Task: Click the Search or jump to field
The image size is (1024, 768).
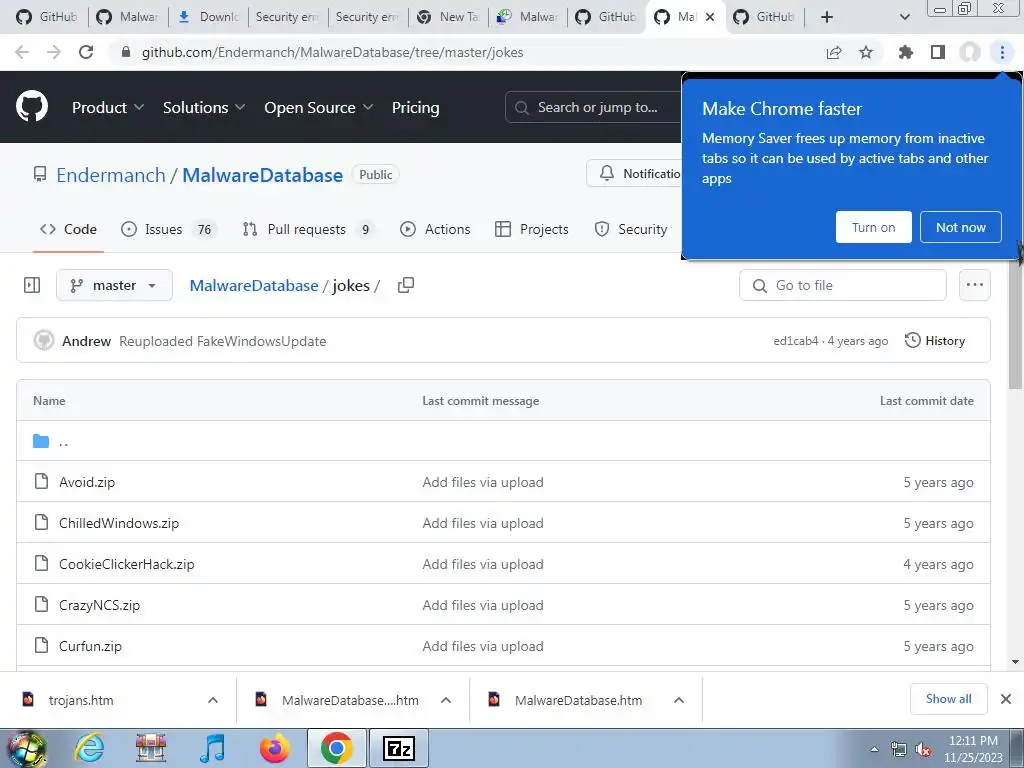Action: coord(593,107)
